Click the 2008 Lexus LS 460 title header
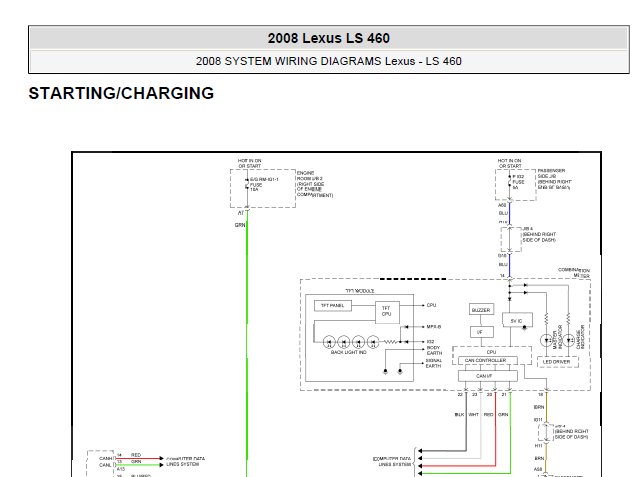The width and height of the screenshot is (639, 477). [x=328, y=38]
